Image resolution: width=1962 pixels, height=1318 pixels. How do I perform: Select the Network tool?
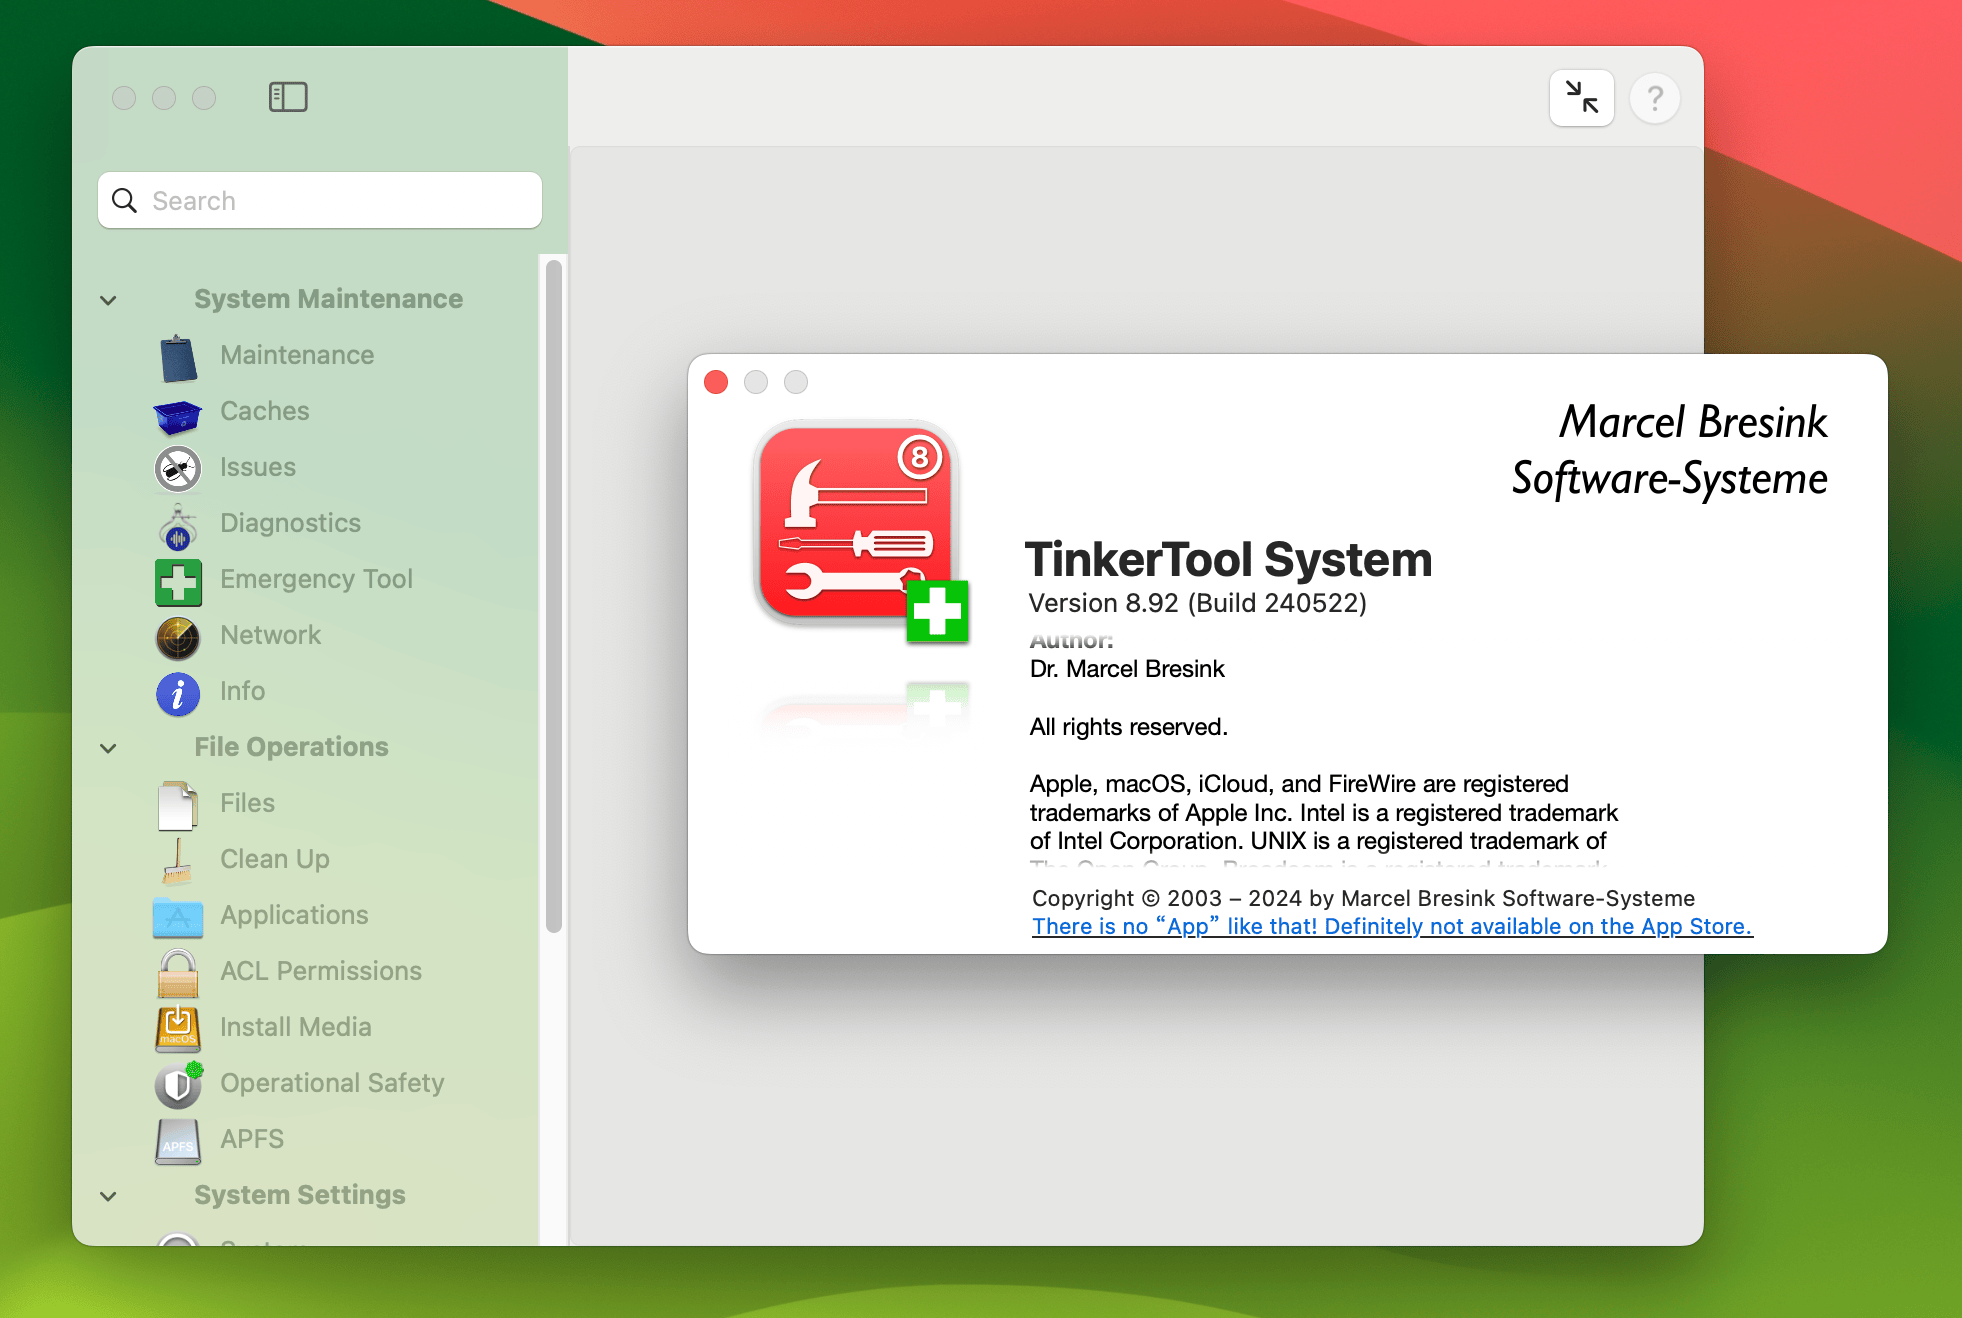tap(270, 635)
